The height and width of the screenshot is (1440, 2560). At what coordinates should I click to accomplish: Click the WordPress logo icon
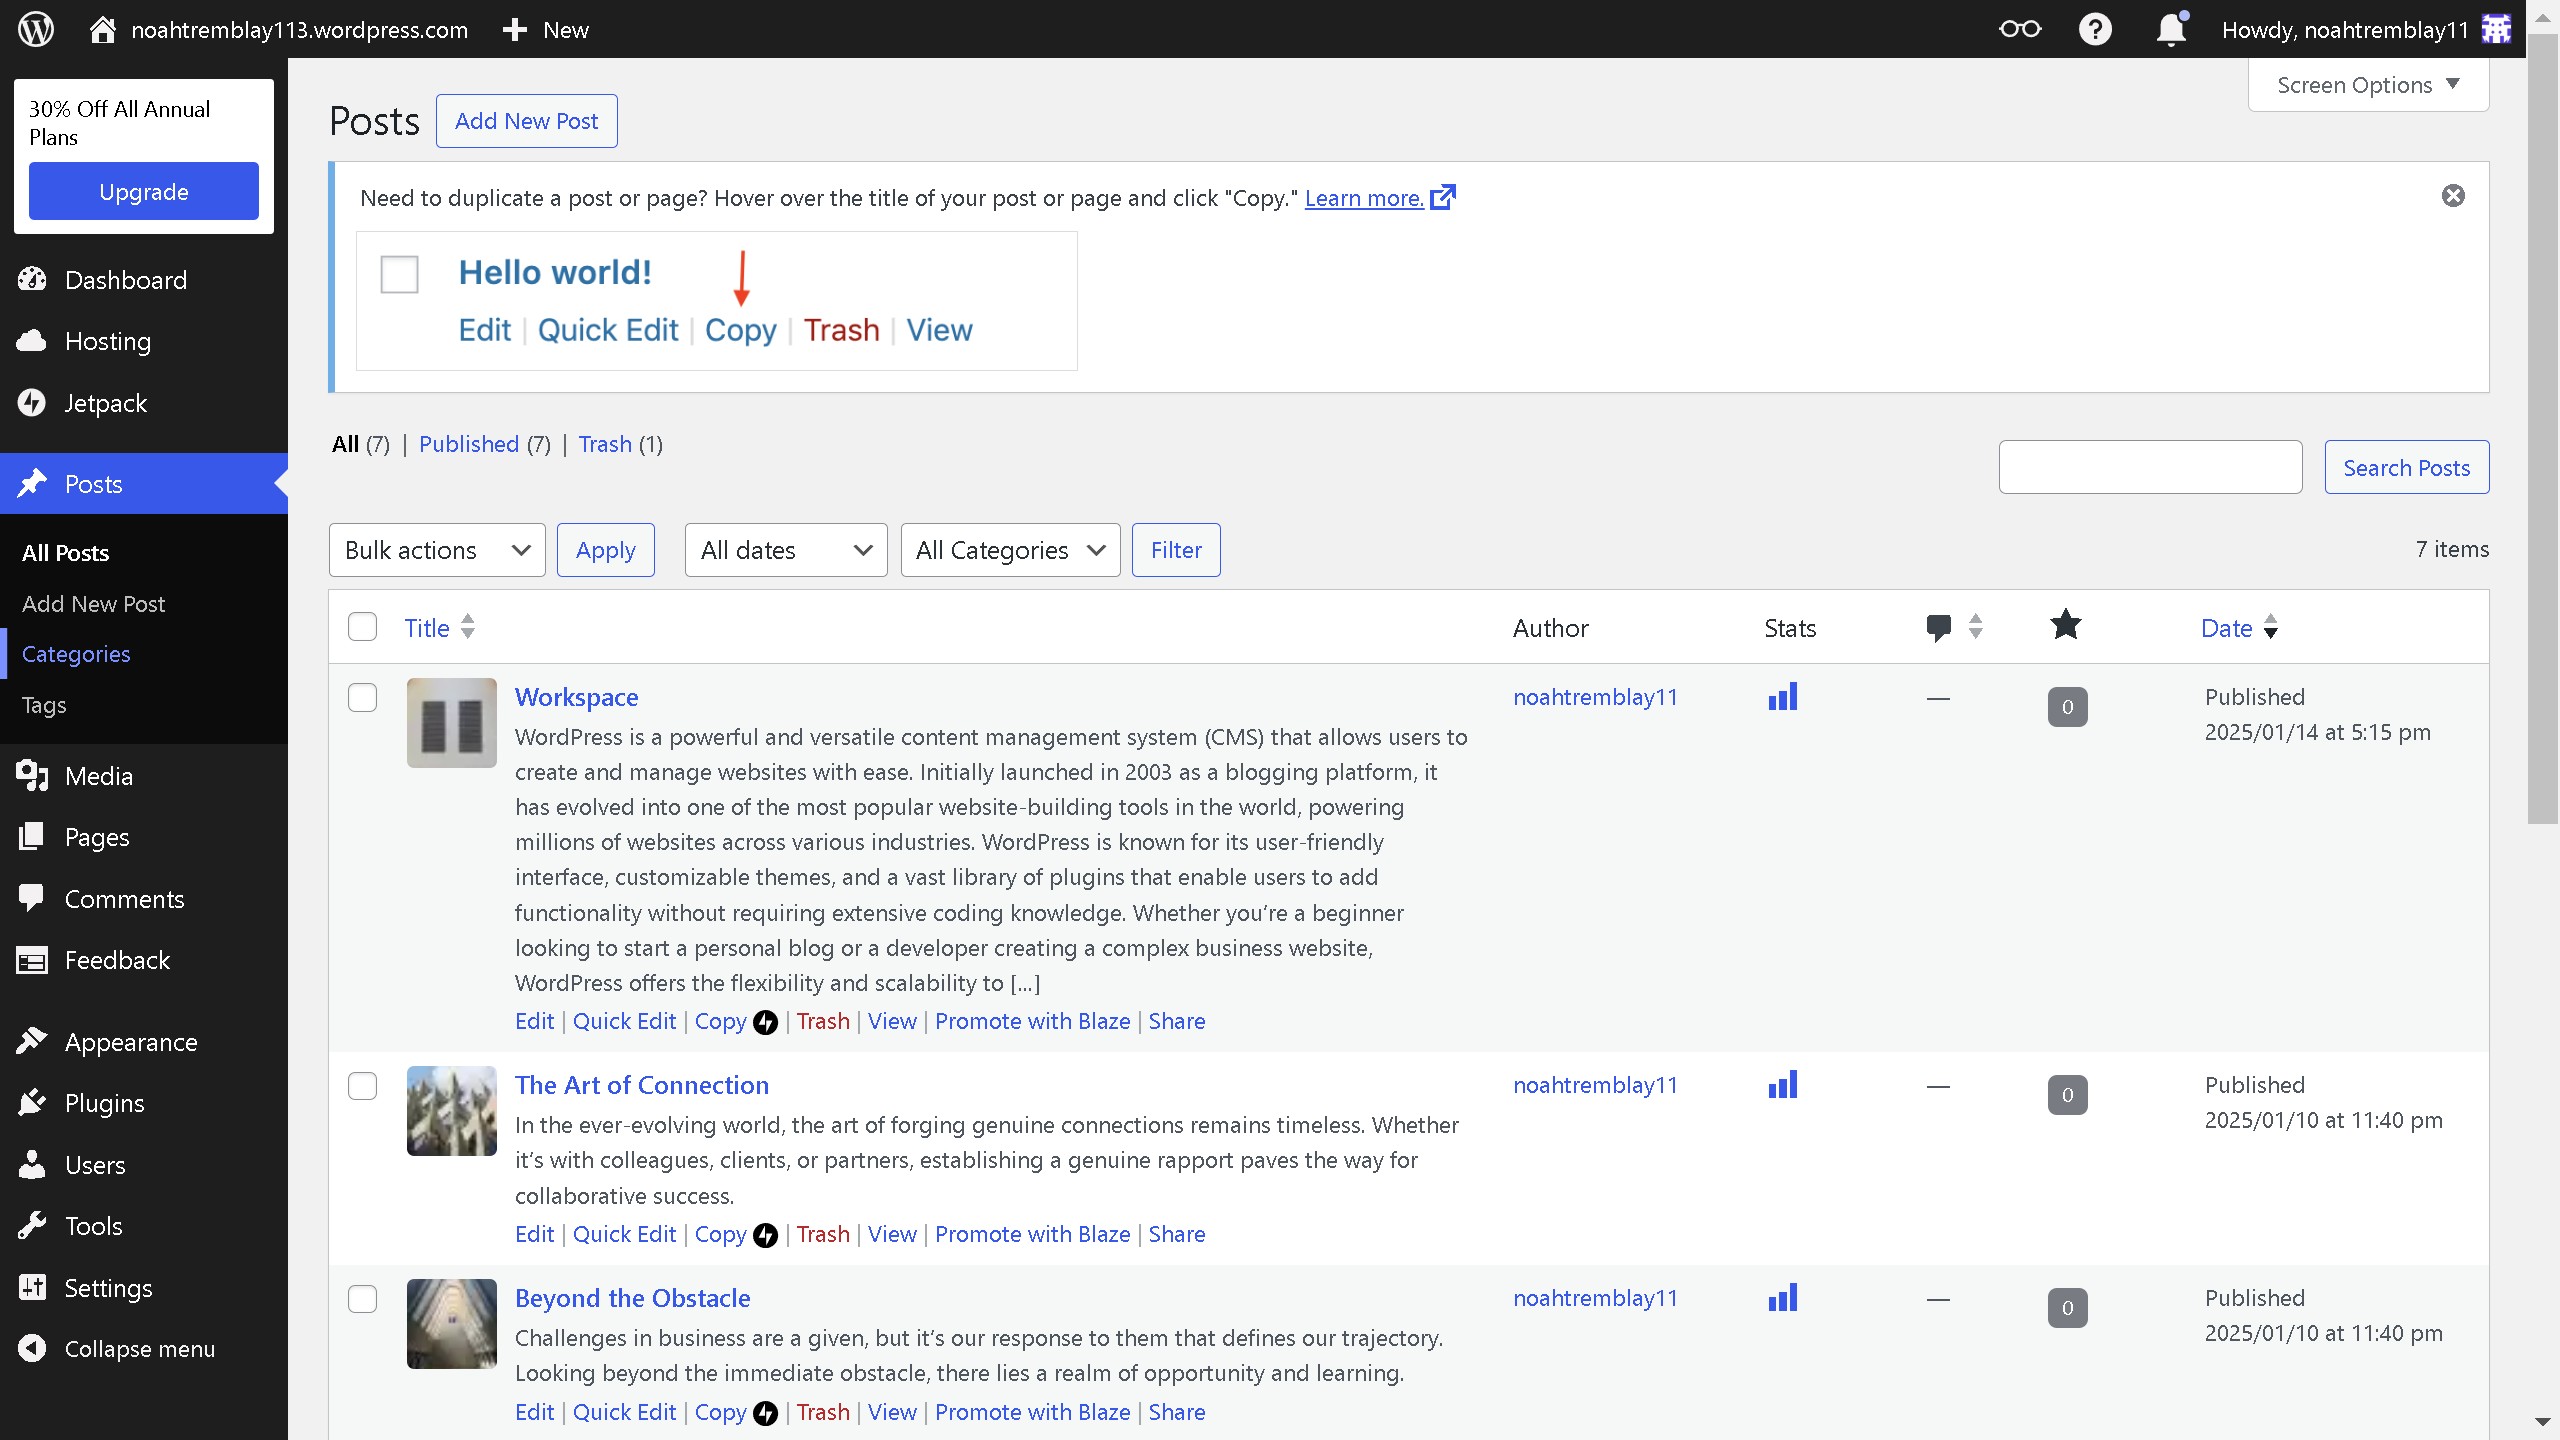(x=36, y=29)
